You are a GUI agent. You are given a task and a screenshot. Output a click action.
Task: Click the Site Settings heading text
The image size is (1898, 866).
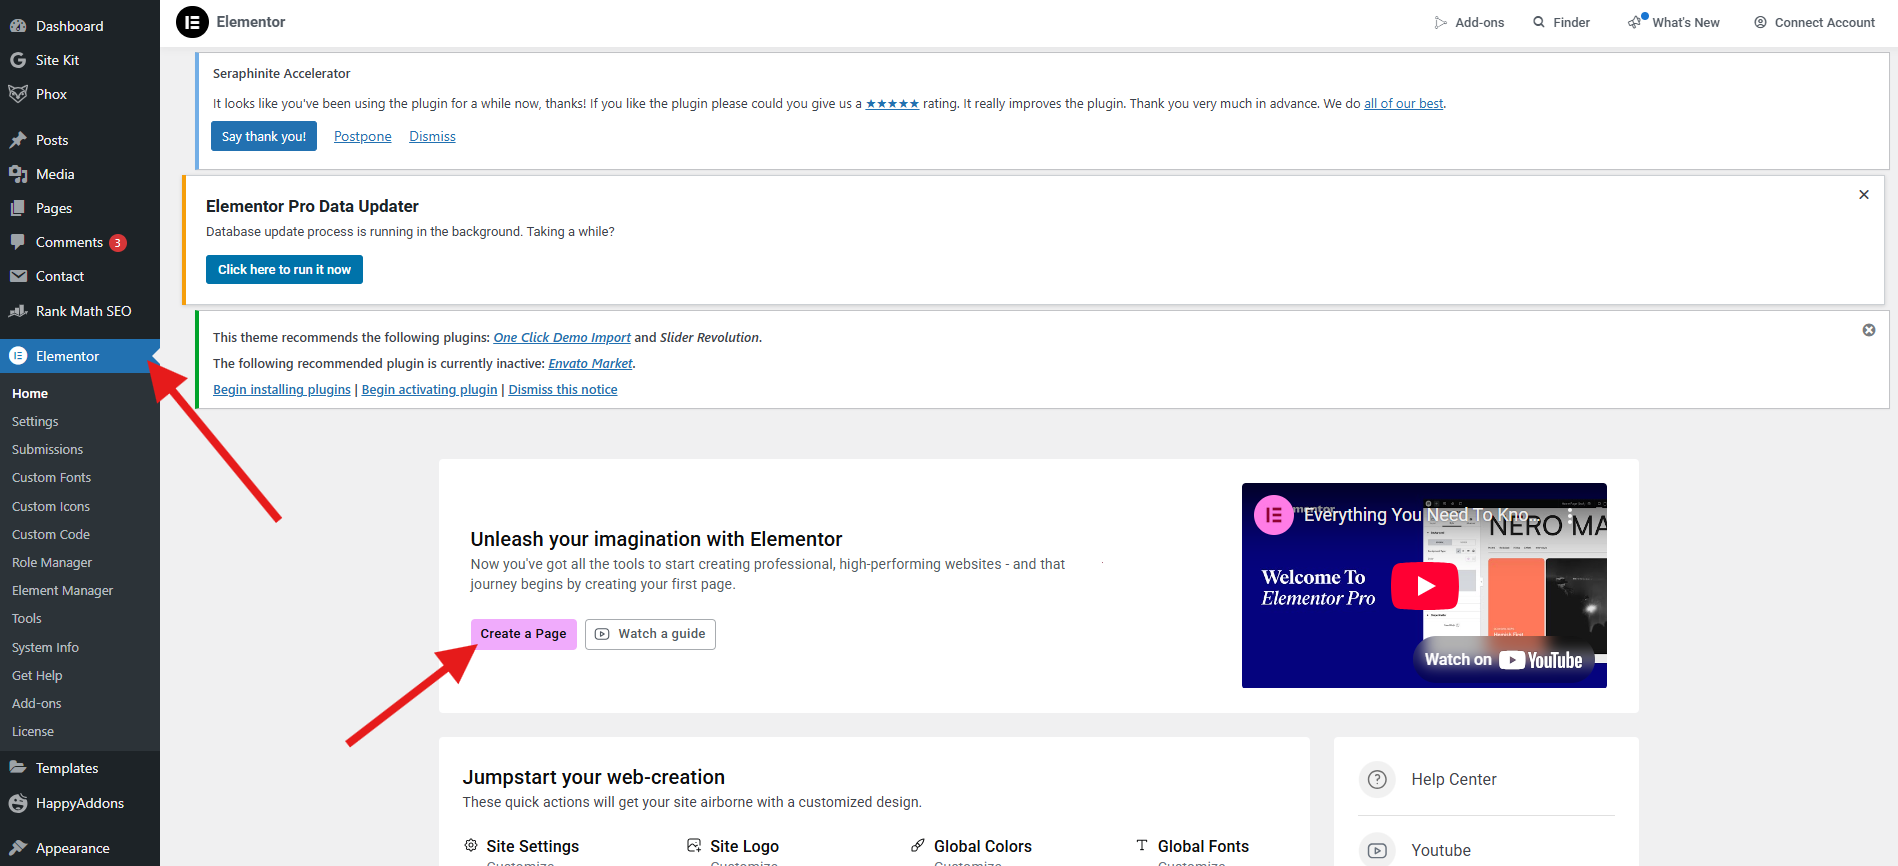coord(533,846)
